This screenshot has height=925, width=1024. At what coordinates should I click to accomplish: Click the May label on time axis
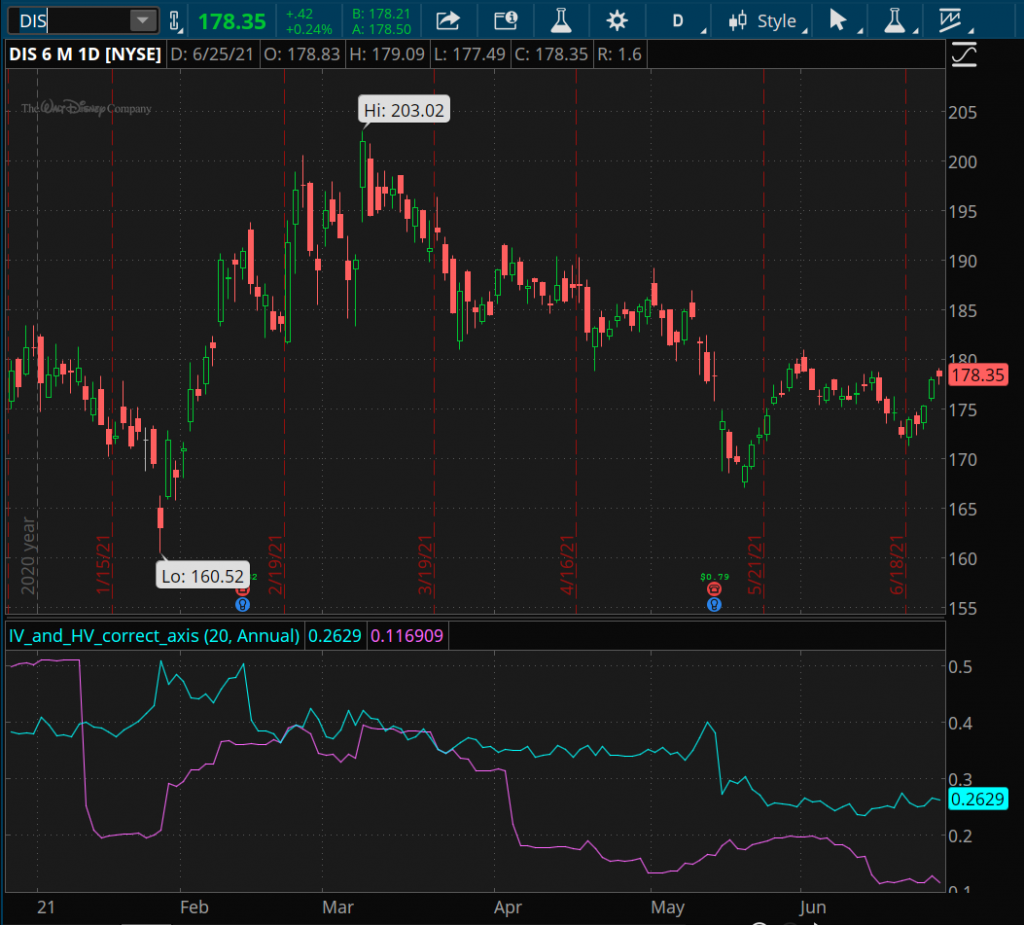[667, 907]
